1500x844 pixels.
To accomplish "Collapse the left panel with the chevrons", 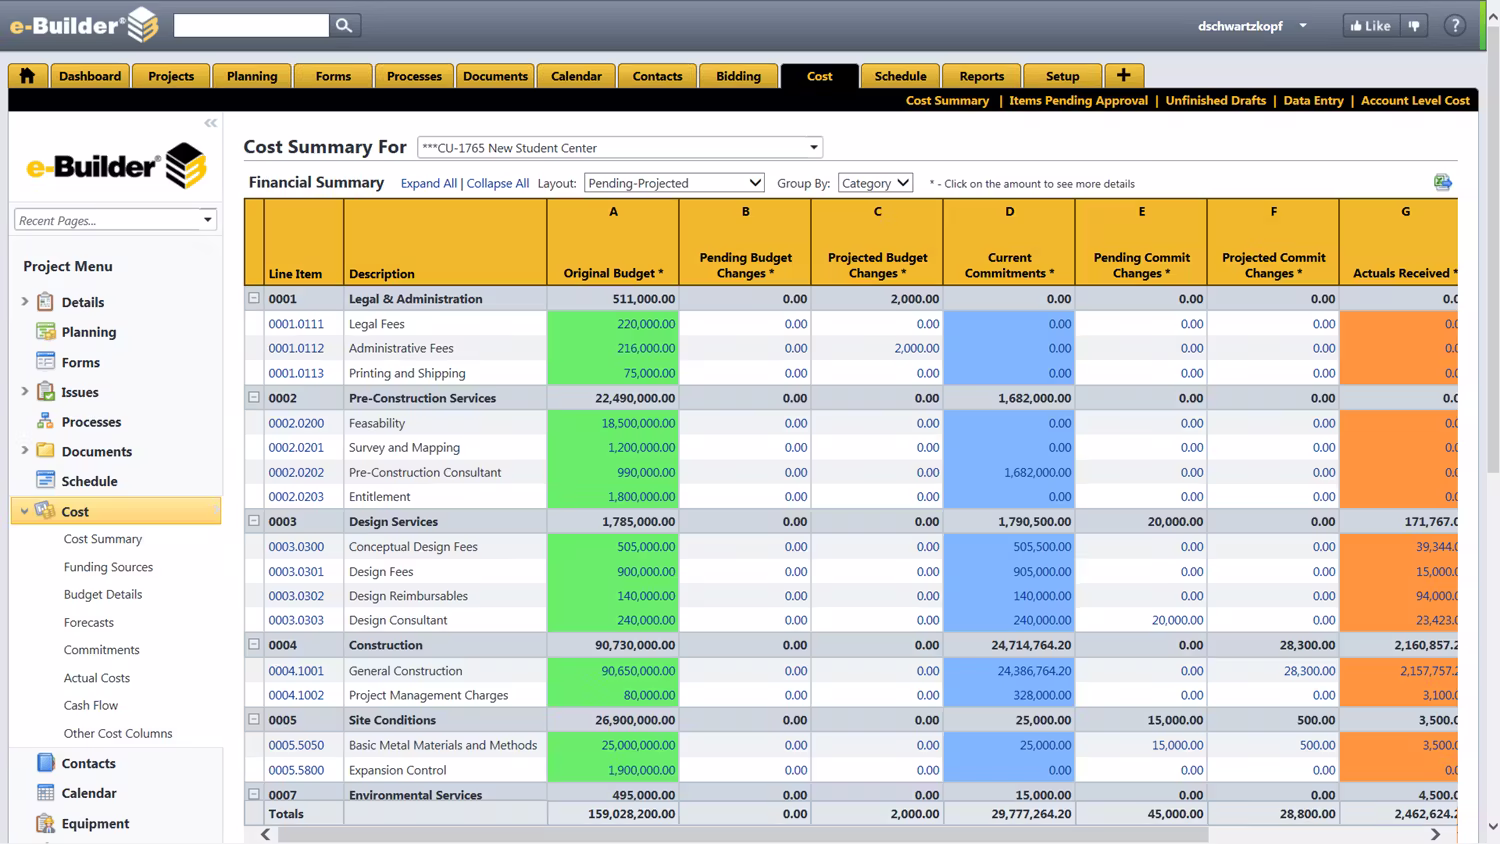I will coord(210,122).
